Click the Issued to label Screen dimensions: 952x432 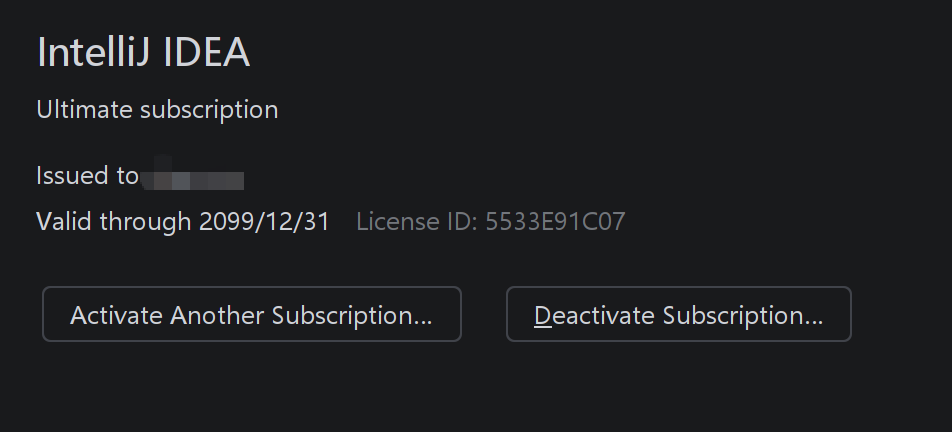pyautogui.click(x=87, y=176)
